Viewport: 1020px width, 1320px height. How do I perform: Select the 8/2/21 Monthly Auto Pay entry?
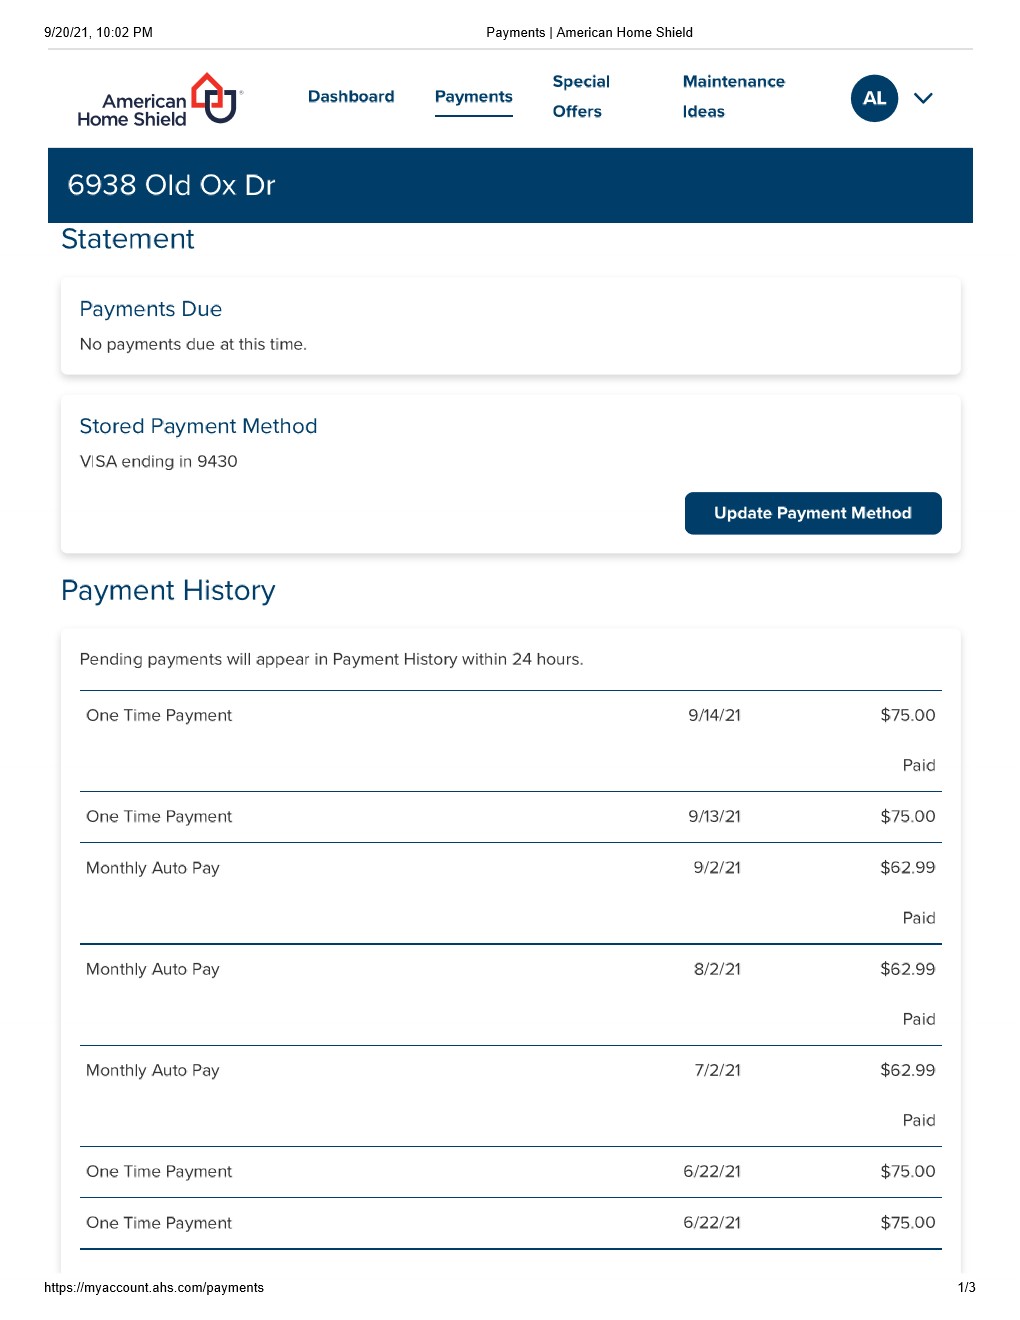click(153, 969)
